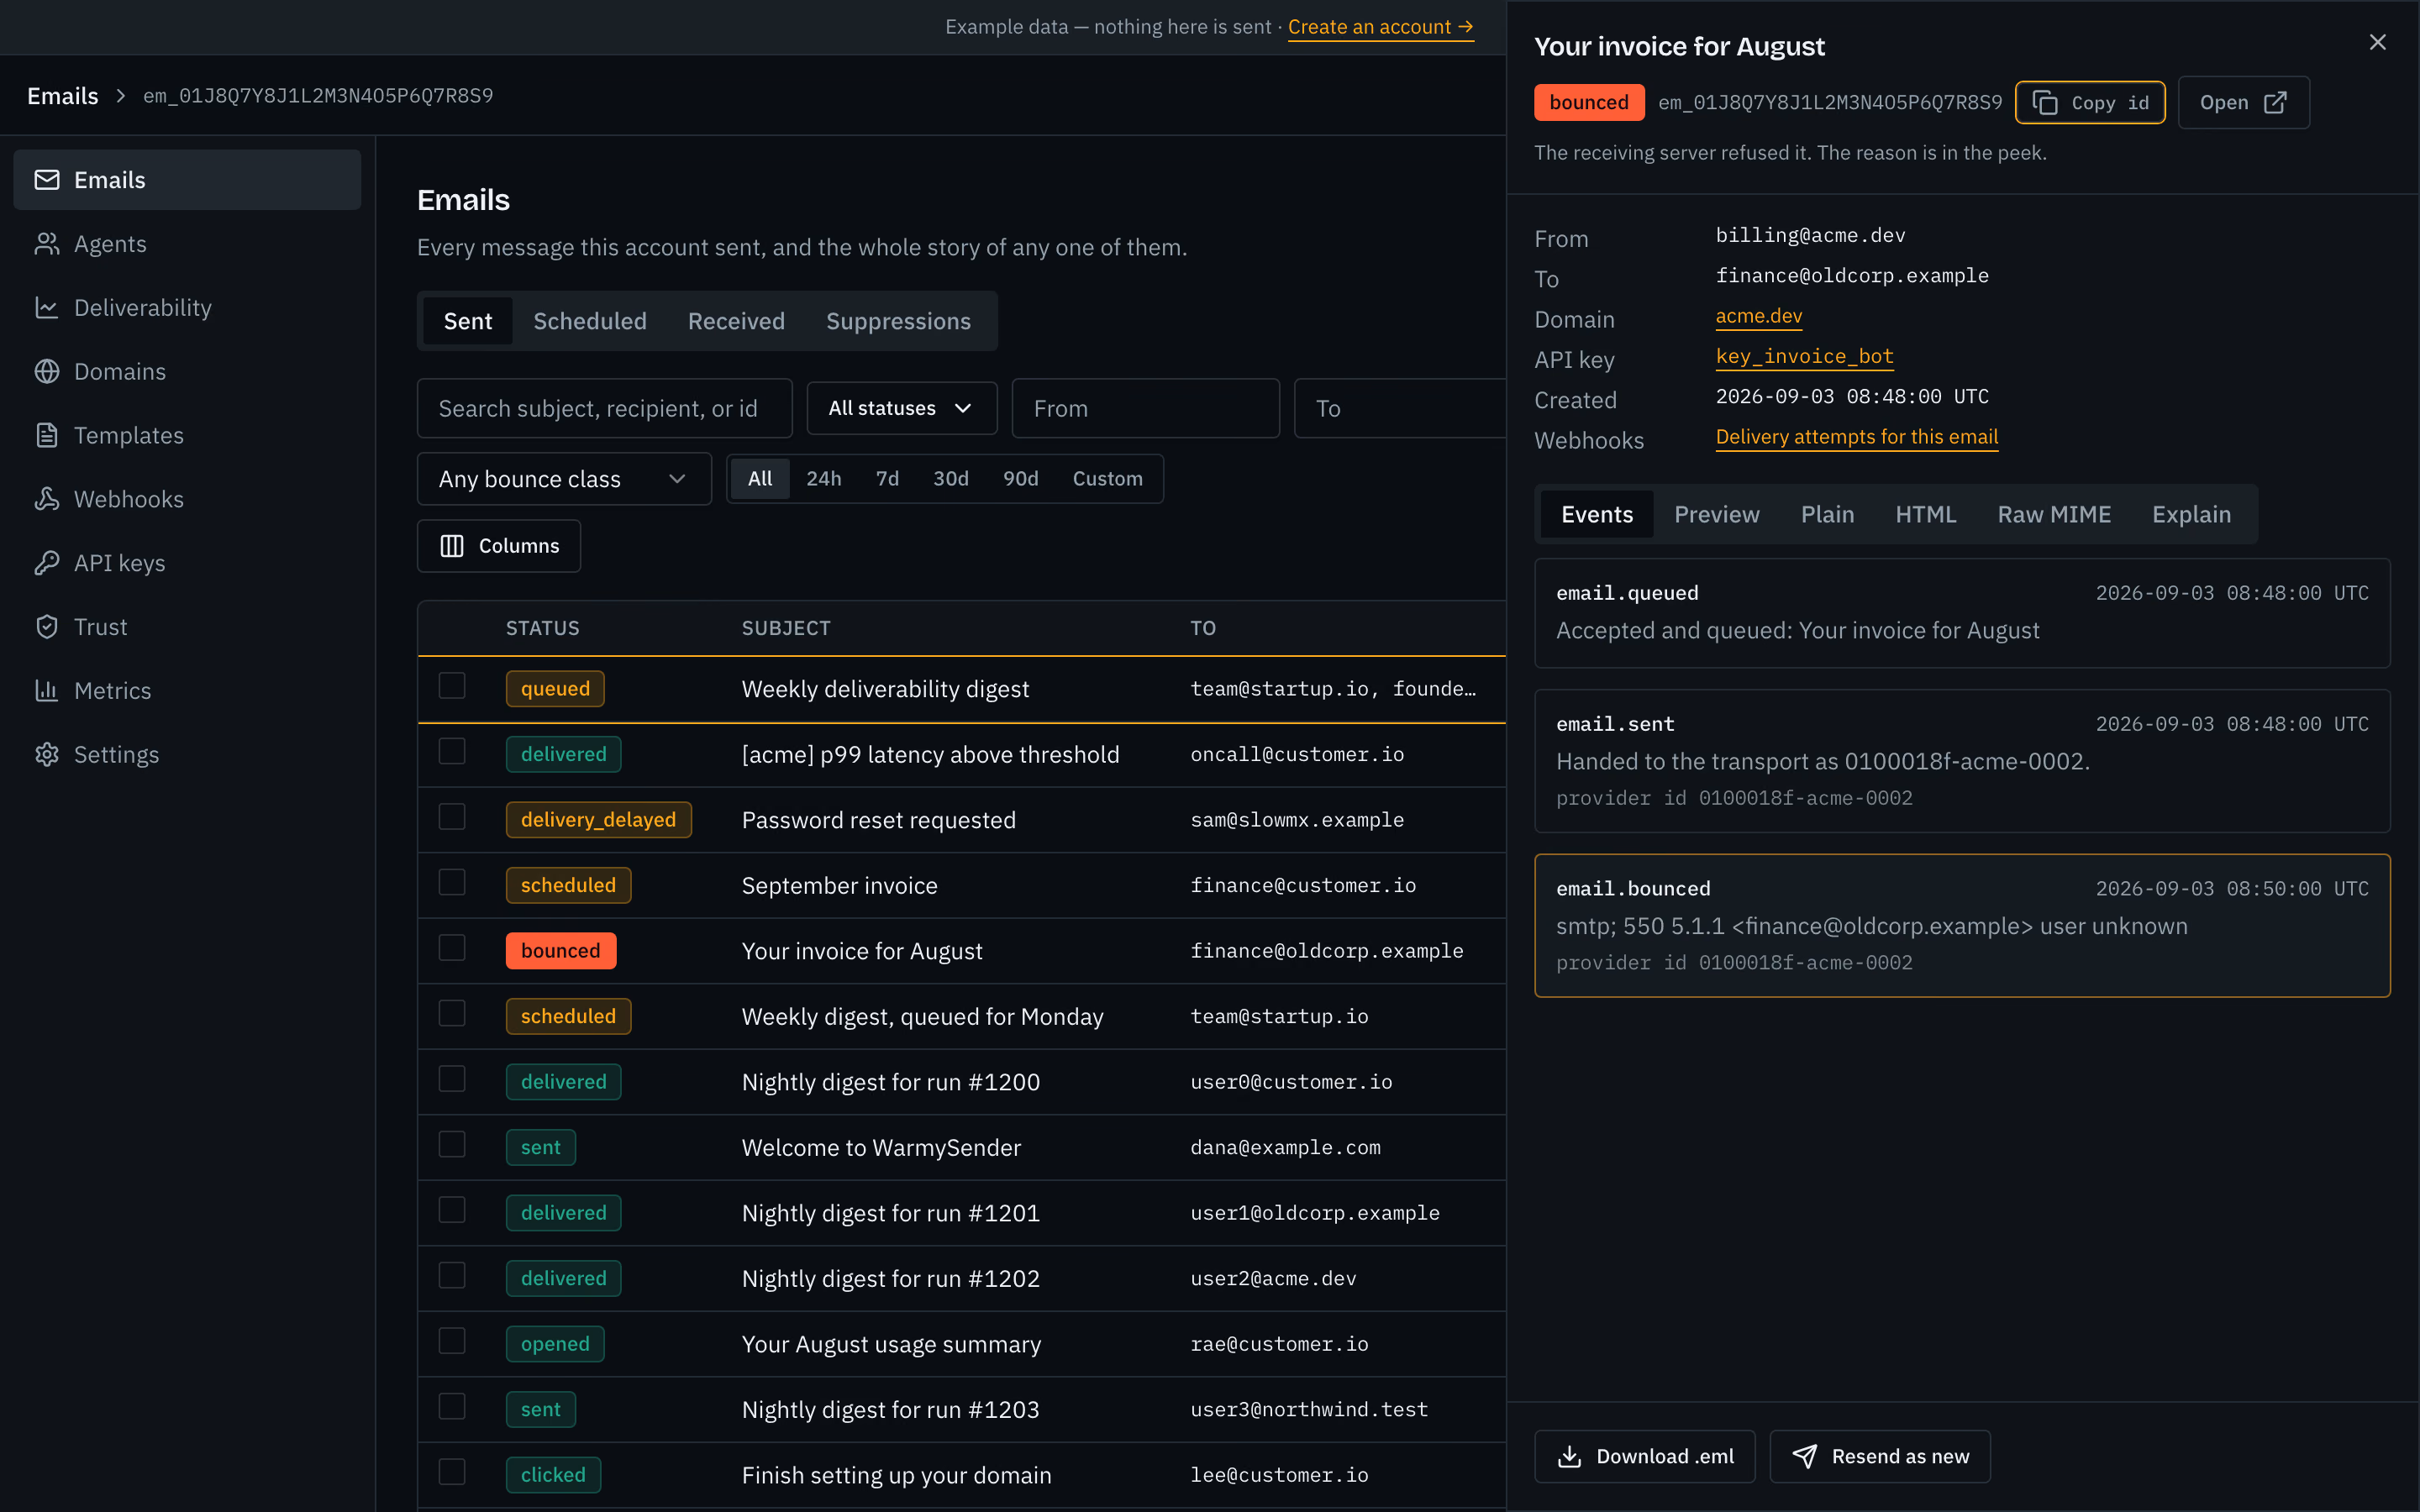Follow the Delivery attempts for this email link
2420x1512 pixels.
point(1857,437)
